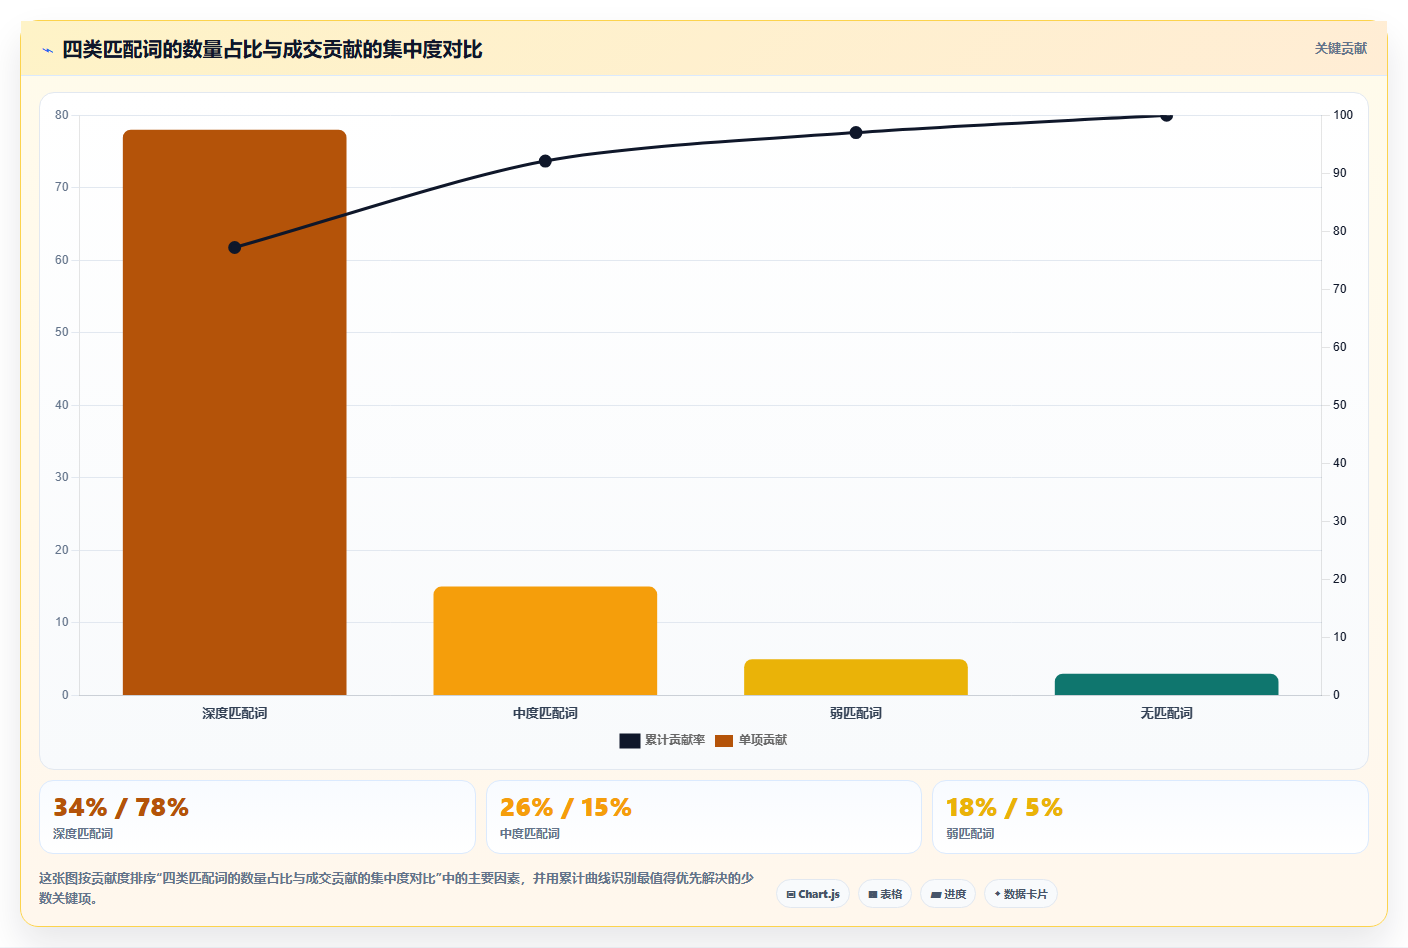The height and width of the screenshot is (948, 1408).
Task: Click the dark 累计贡献率 legend color box
Action: (x=629, y=741)
